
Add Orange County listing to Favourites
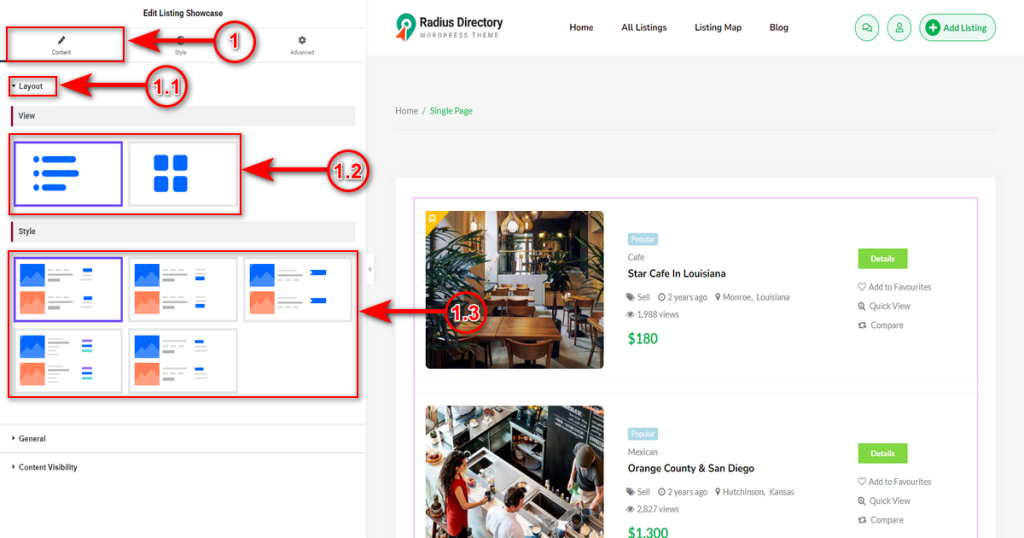(895, 482)
